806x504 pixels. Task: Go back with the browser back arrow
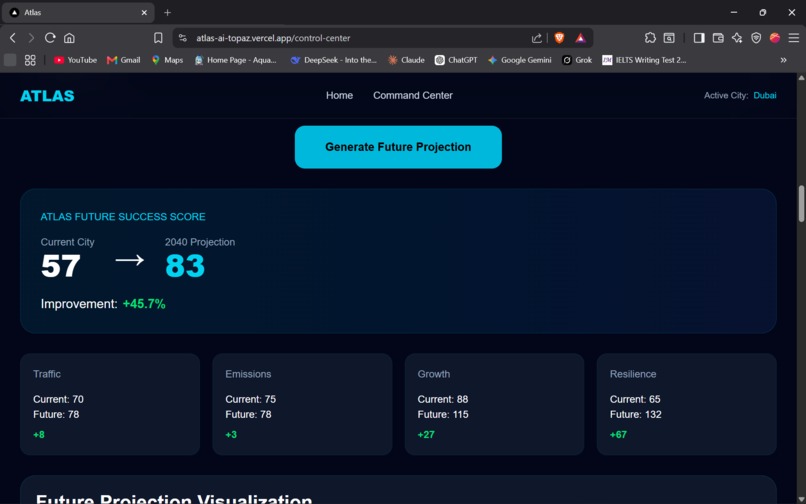[13, 38]
